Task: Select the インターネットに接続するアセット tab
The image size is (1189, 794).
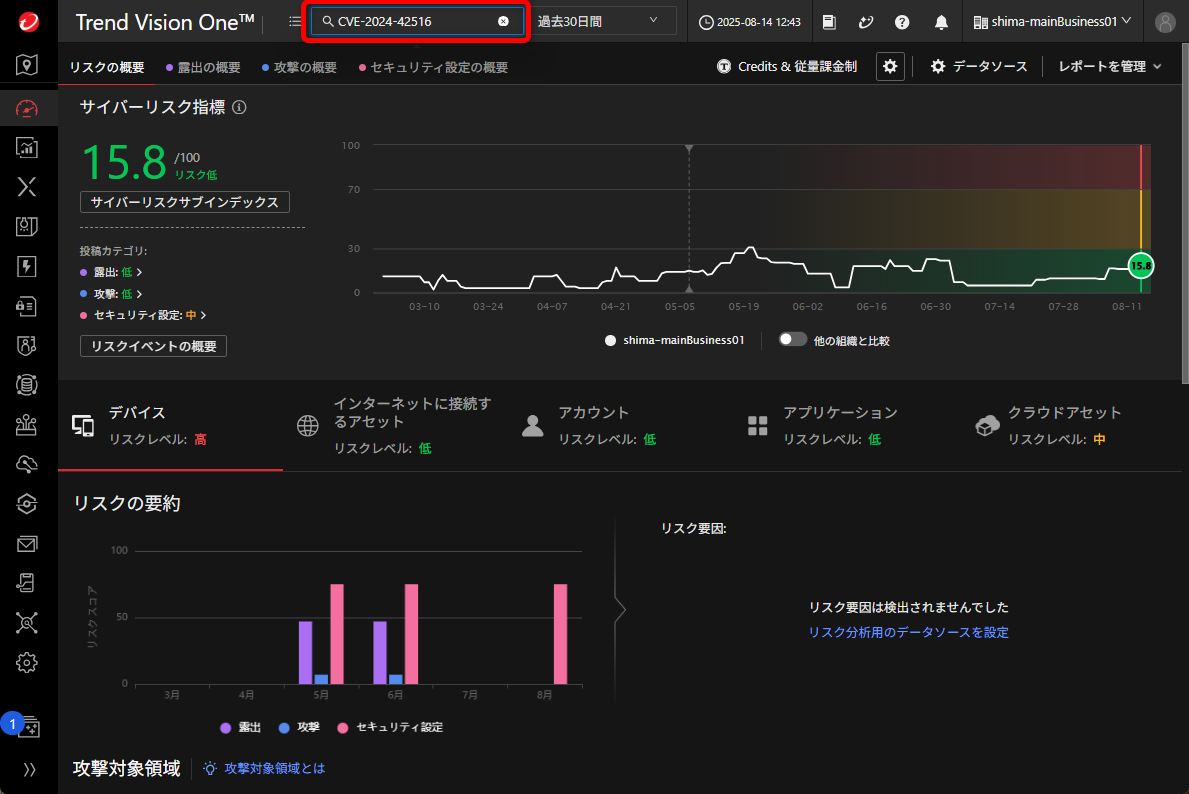Action: coord(395,425)
